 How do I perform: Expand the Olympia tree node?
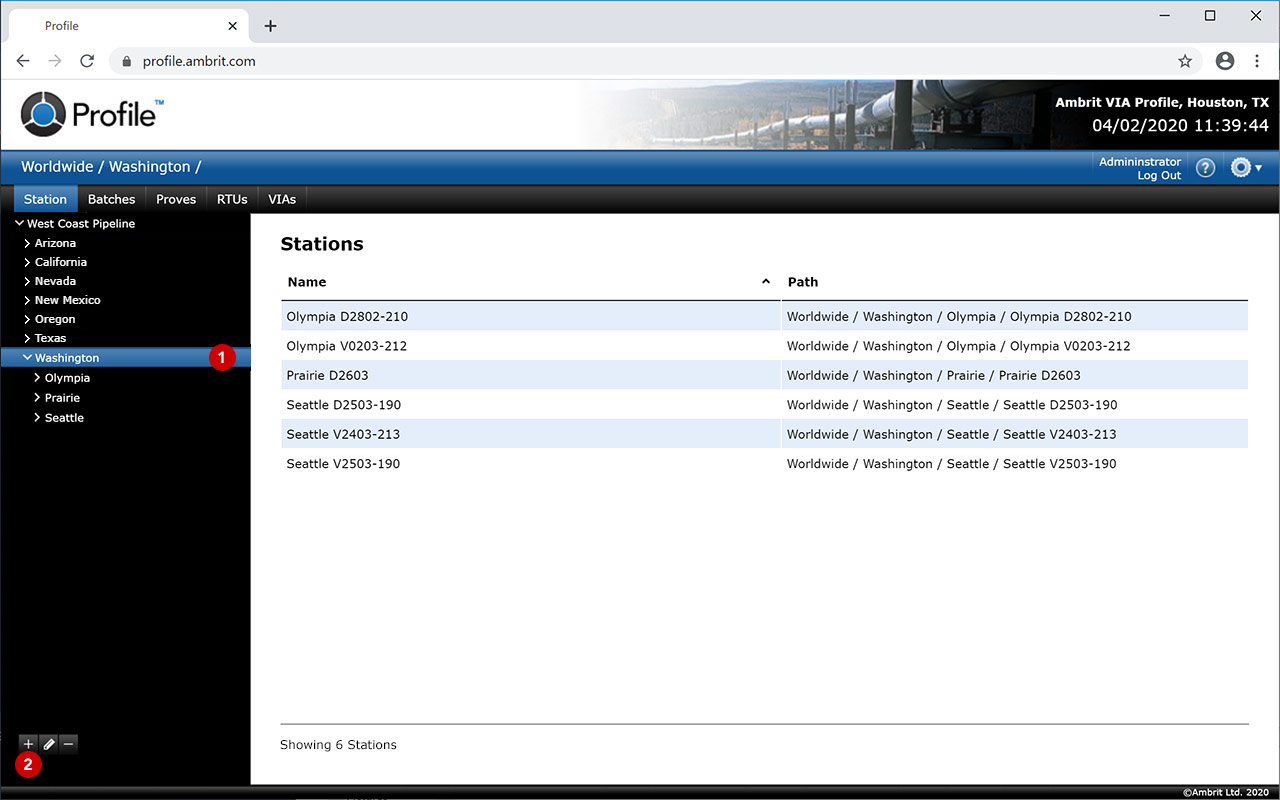38,378
